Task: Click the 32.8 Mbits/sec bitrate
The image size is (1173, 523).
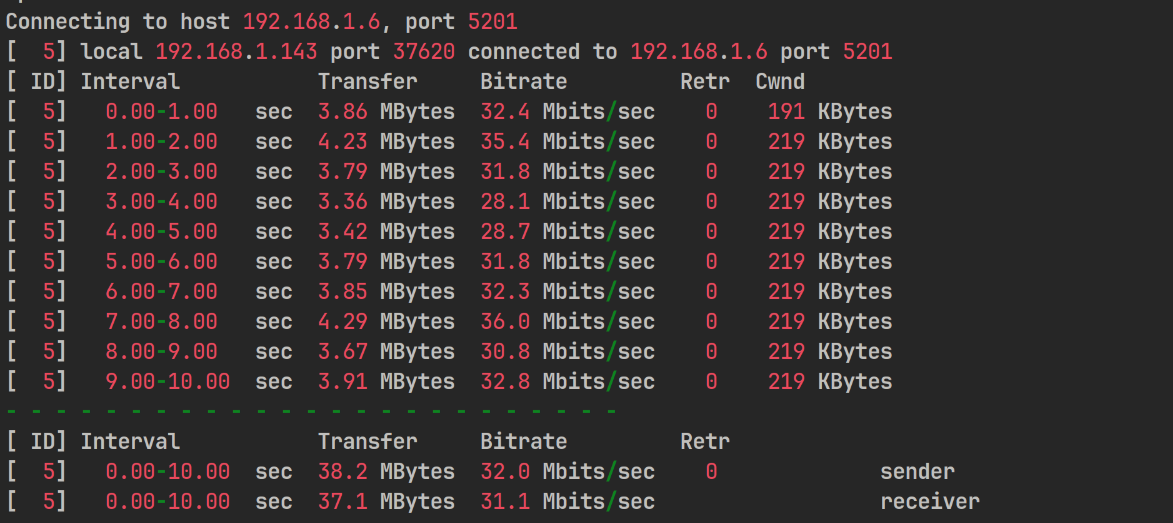Action: (568, 381)
